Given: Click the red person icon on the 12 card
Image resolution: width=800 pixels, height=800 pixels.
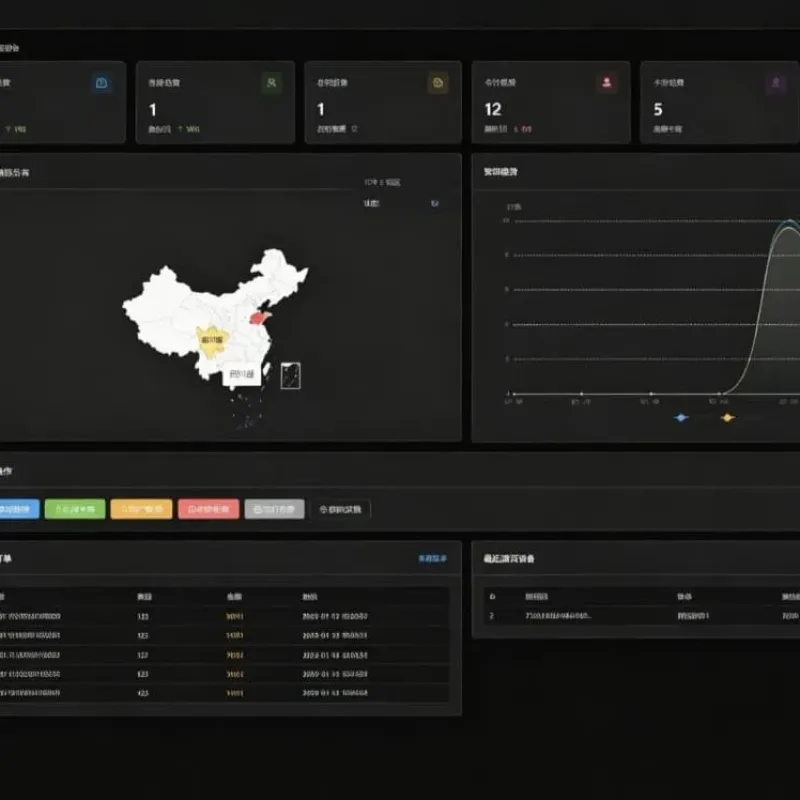Looking at the screenshot, I should coord(607,82).
